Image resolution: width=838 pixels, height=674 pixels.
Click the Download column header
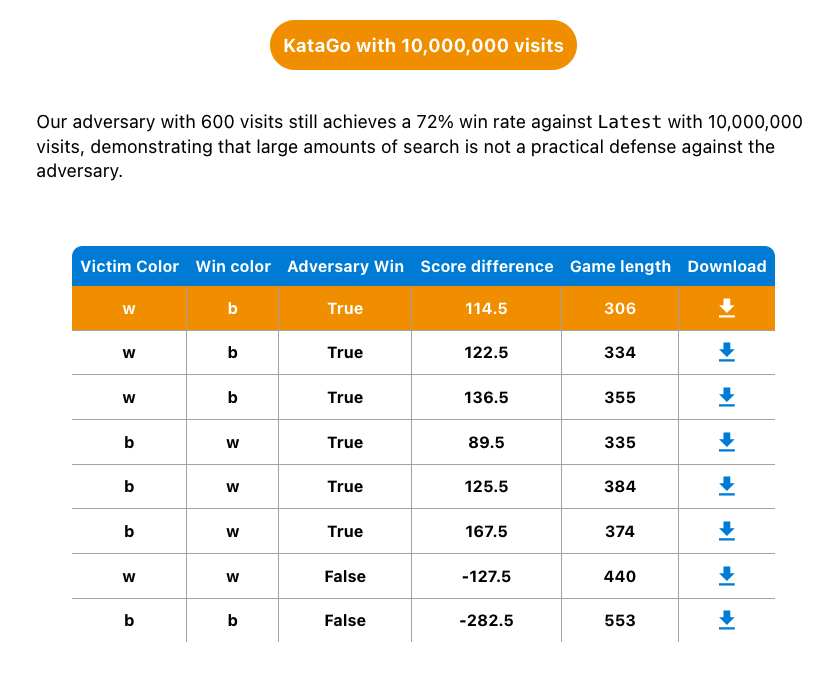727,266
